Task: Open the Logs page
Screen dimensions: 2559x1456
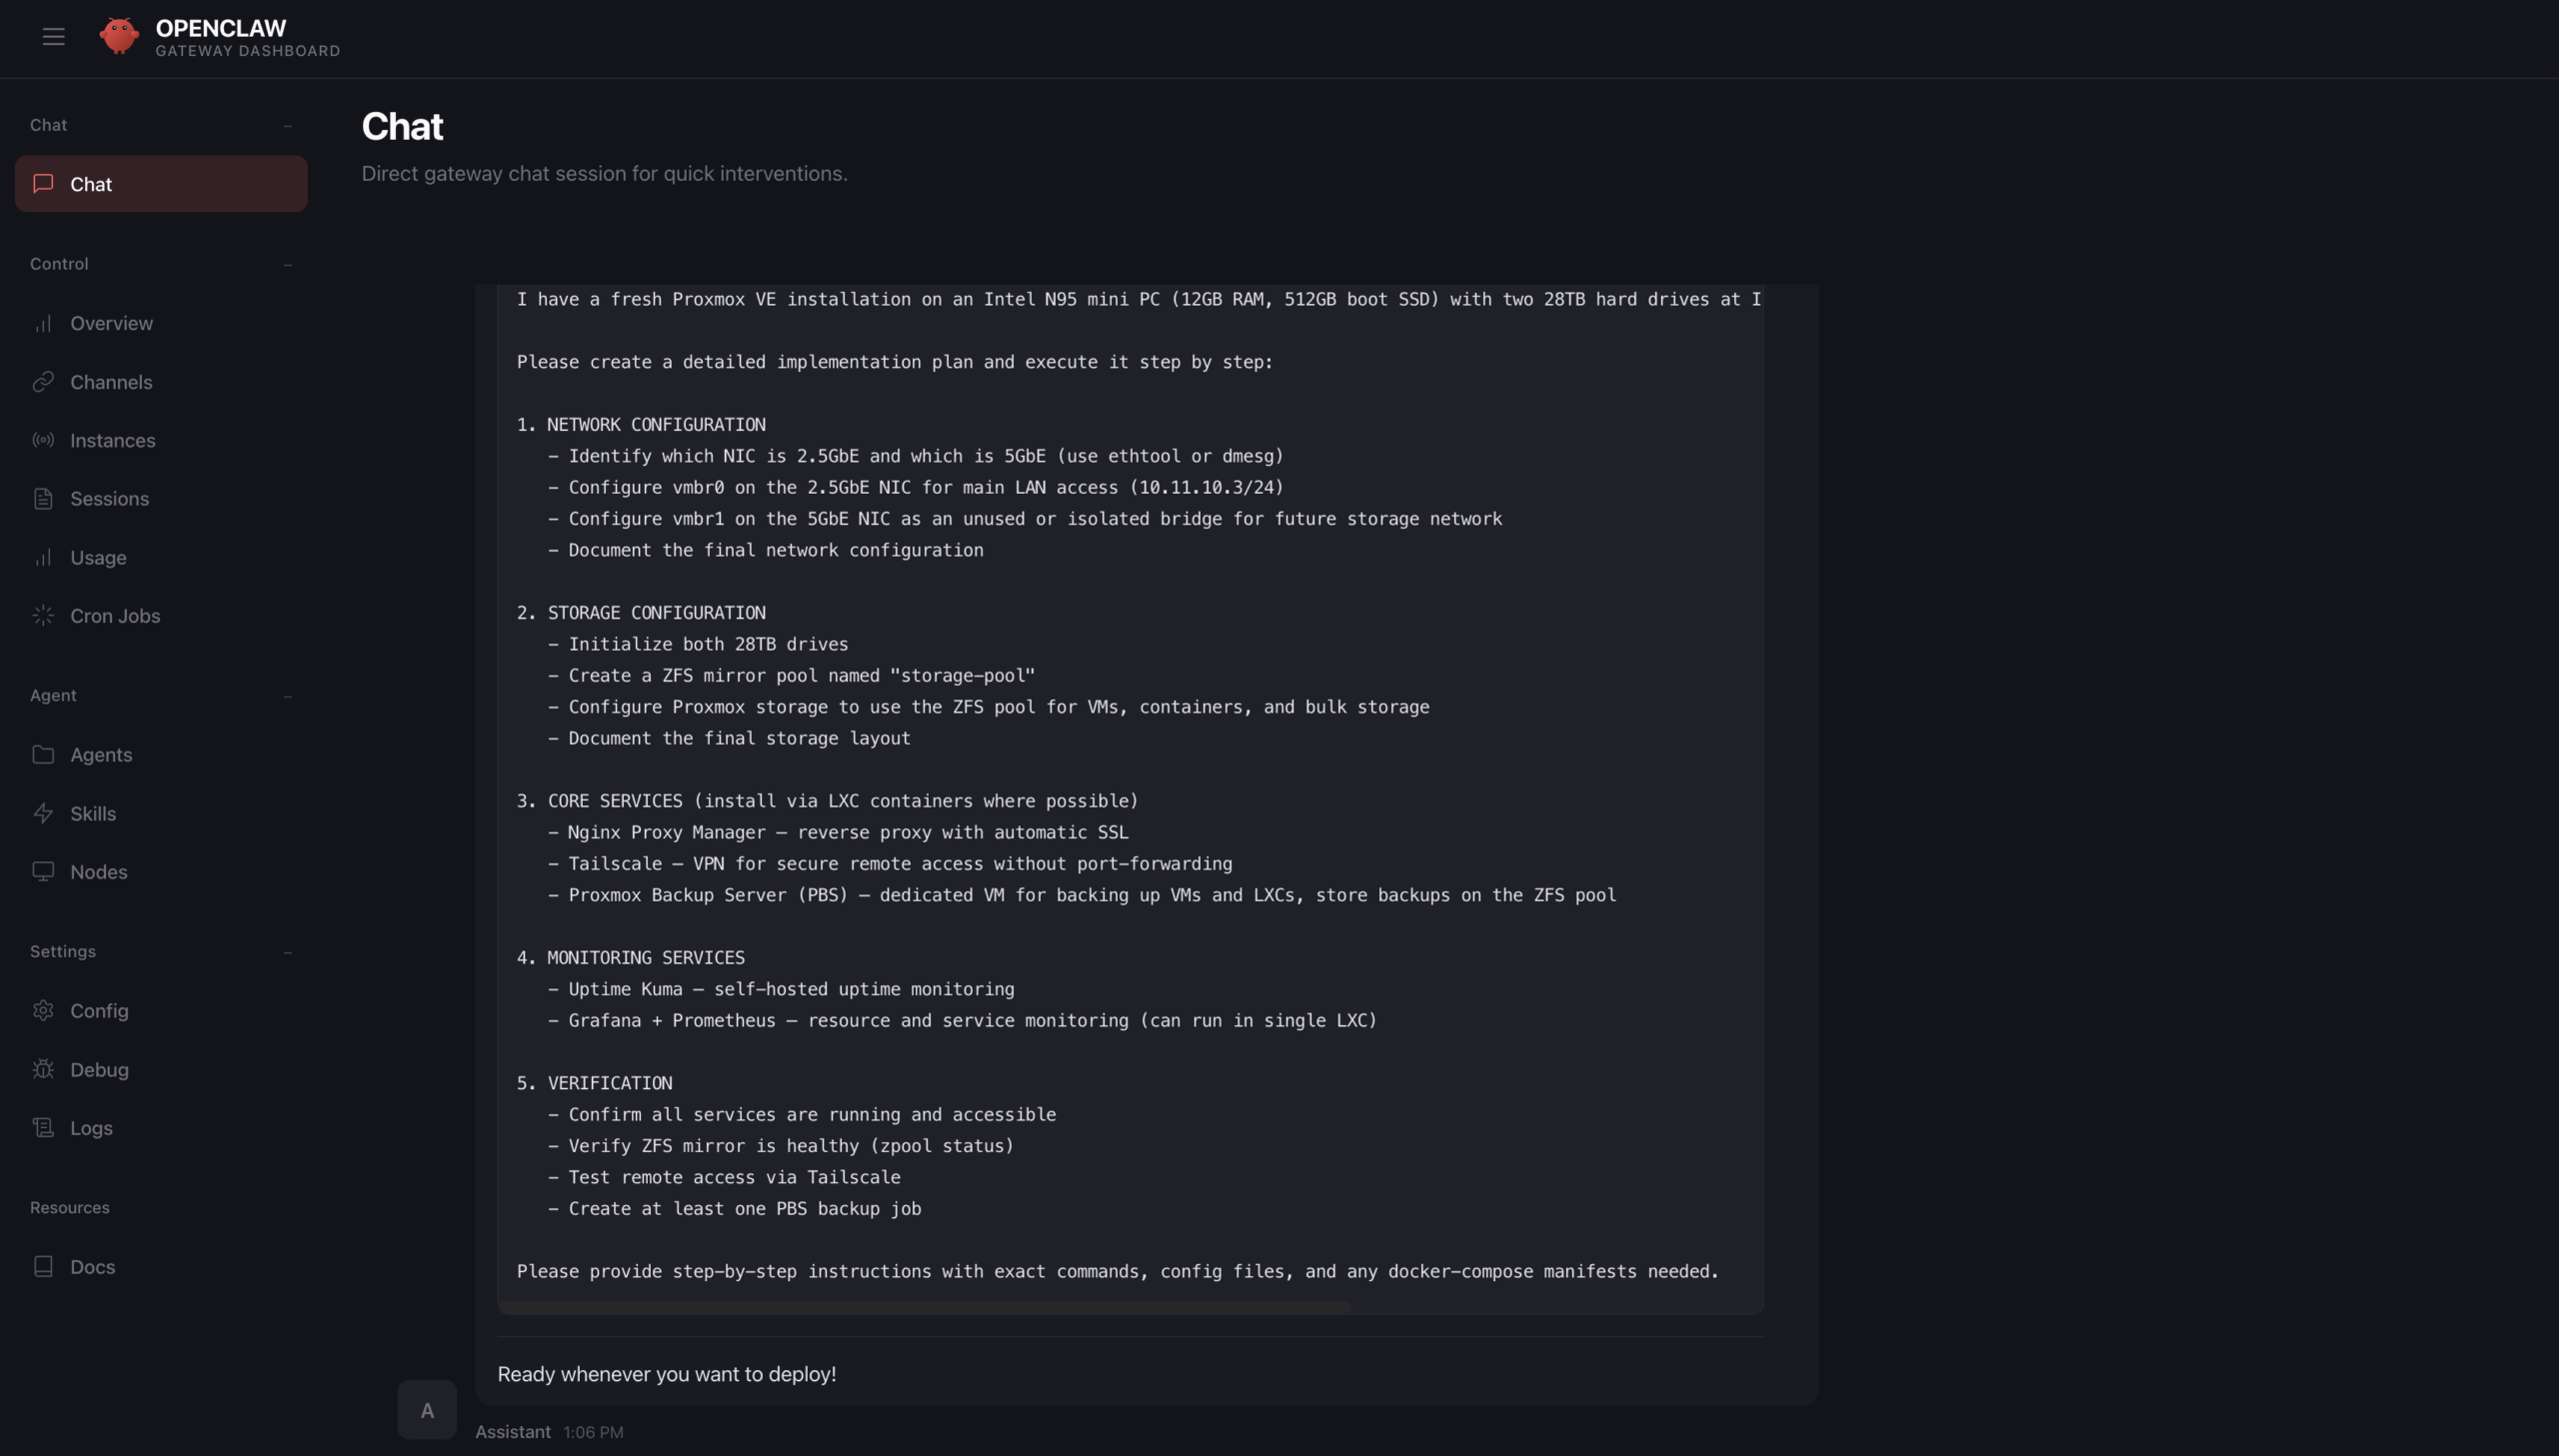Action: pos(91,1128)
